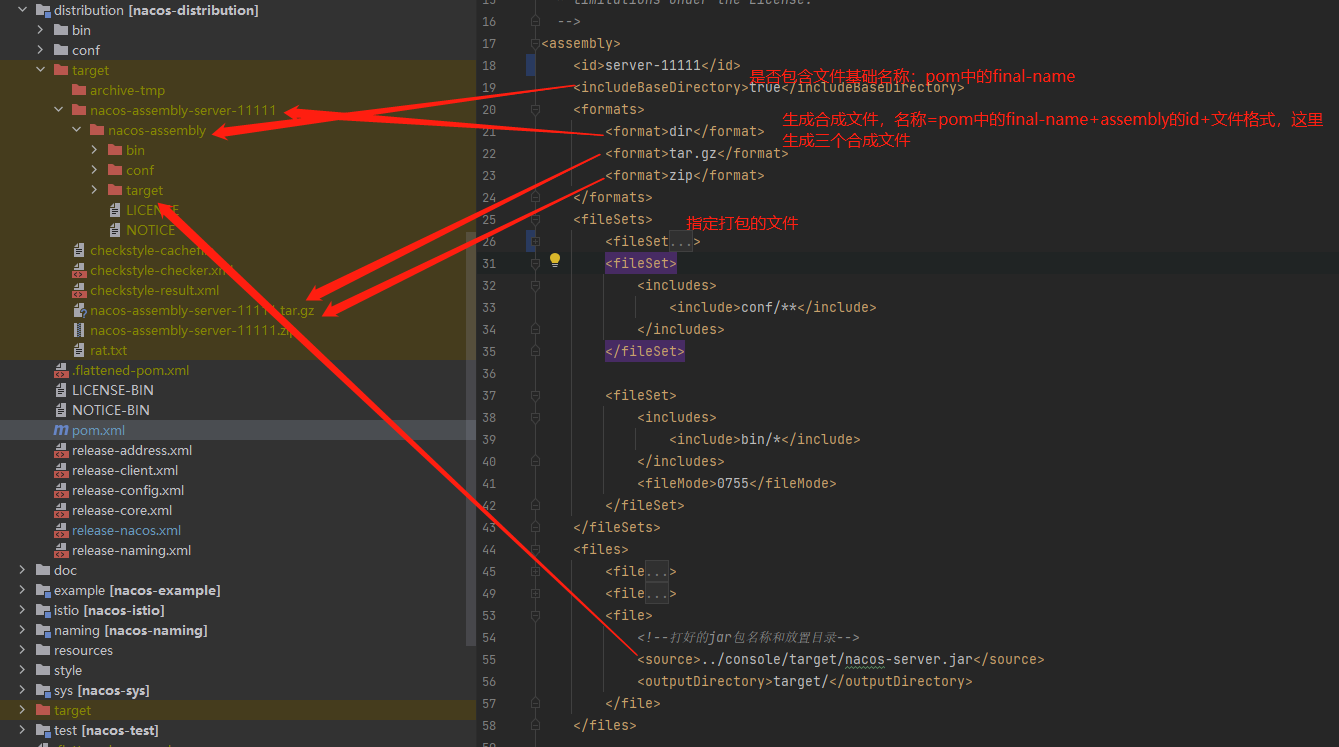The image size is (1339, 747).
Task: Click the folder icon of the resources directory
Action: 43,650
